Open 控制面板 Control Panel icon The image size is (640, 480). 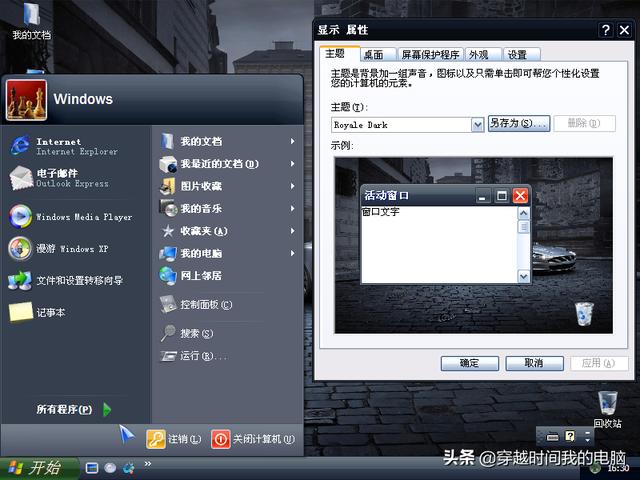[x=168, y=304]
